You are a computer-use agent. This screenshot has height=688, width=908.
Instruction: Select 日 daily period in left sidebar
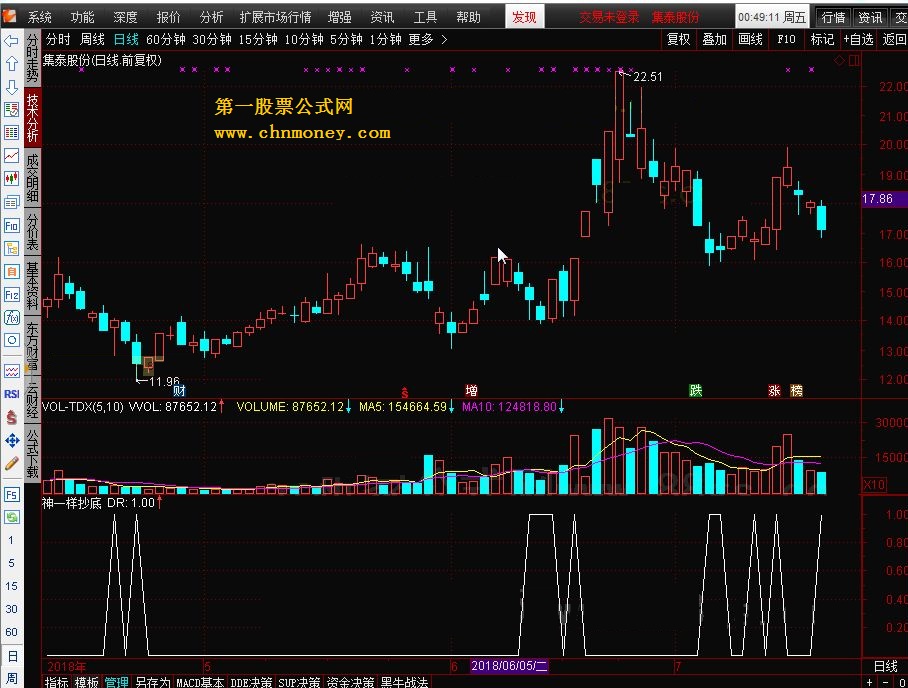click(x=12, y=657)
